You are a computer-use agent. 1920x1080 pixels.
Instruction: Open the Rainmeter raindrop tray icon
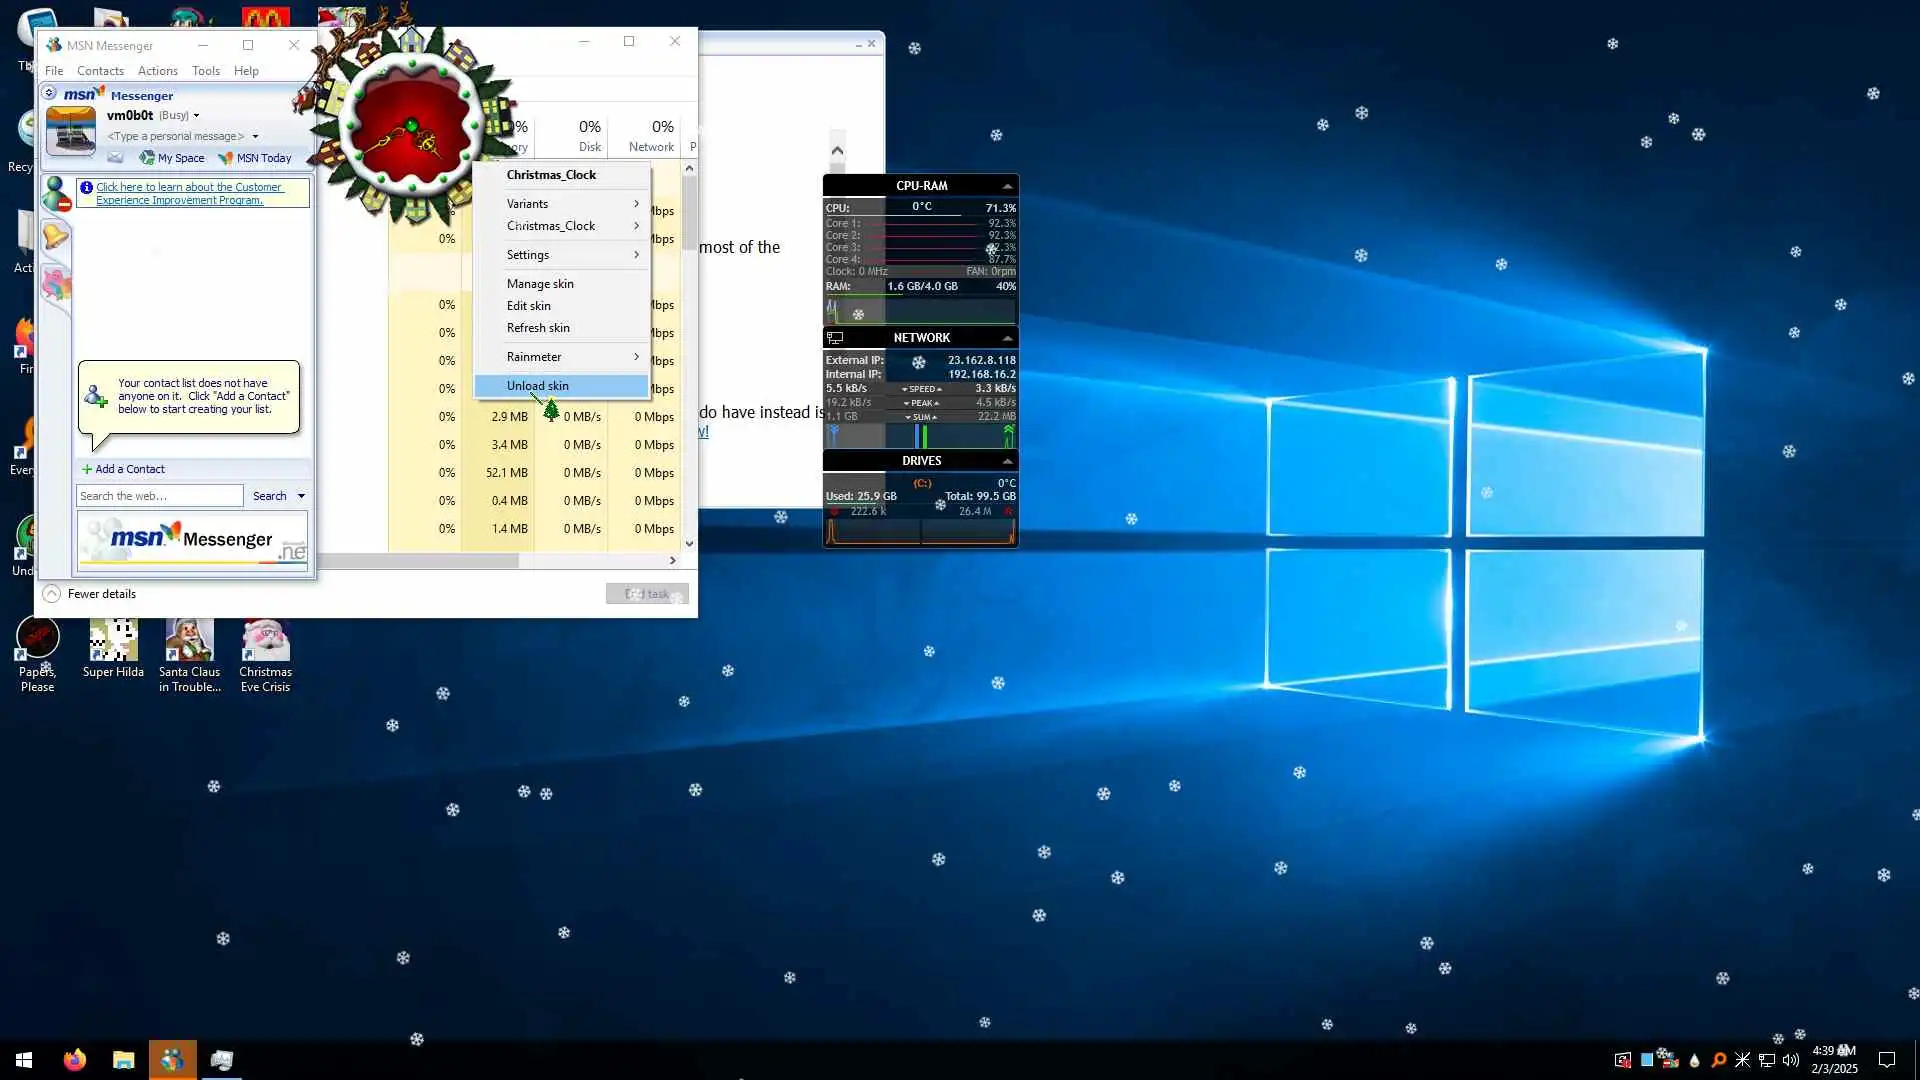coord(1694,1060)
